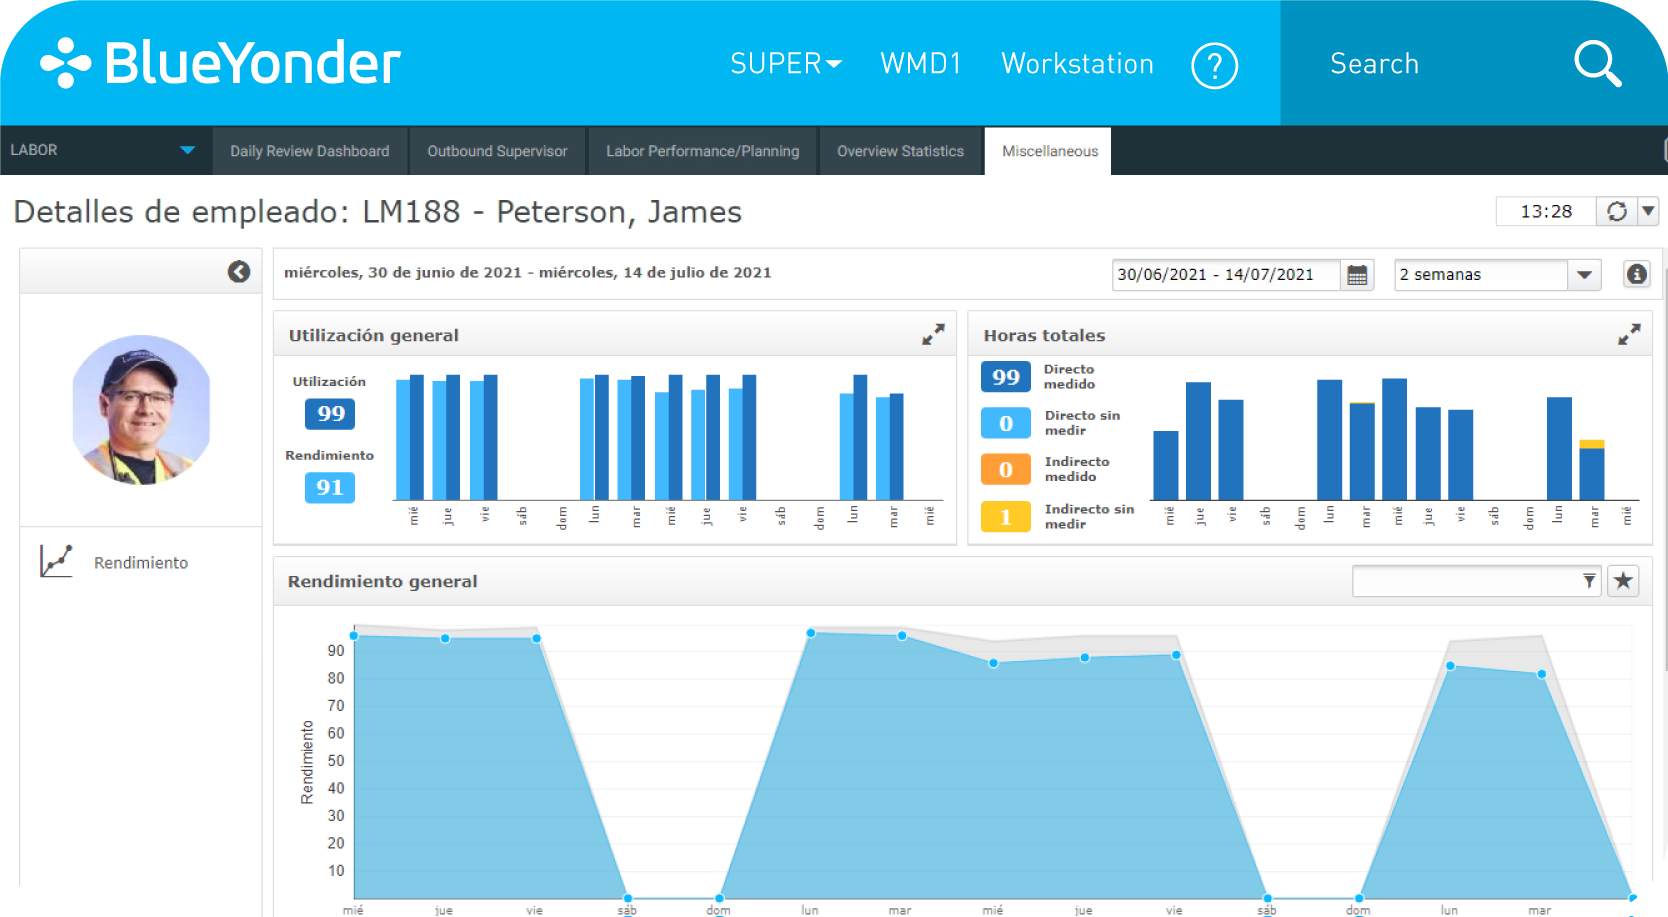
Task: Maximize the Horas totales panel
Action: pyautogui.click(x=1630, y=334)
